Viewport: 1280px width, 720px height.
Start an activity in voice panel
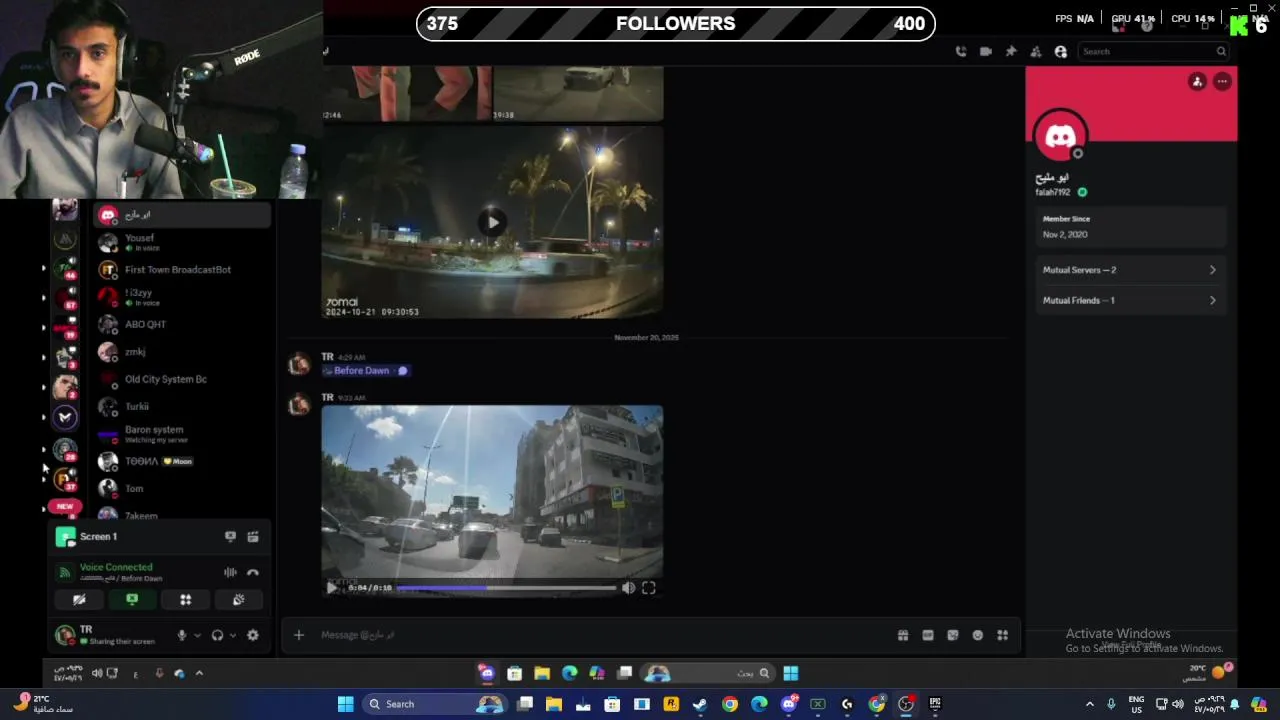pos(185,600)
